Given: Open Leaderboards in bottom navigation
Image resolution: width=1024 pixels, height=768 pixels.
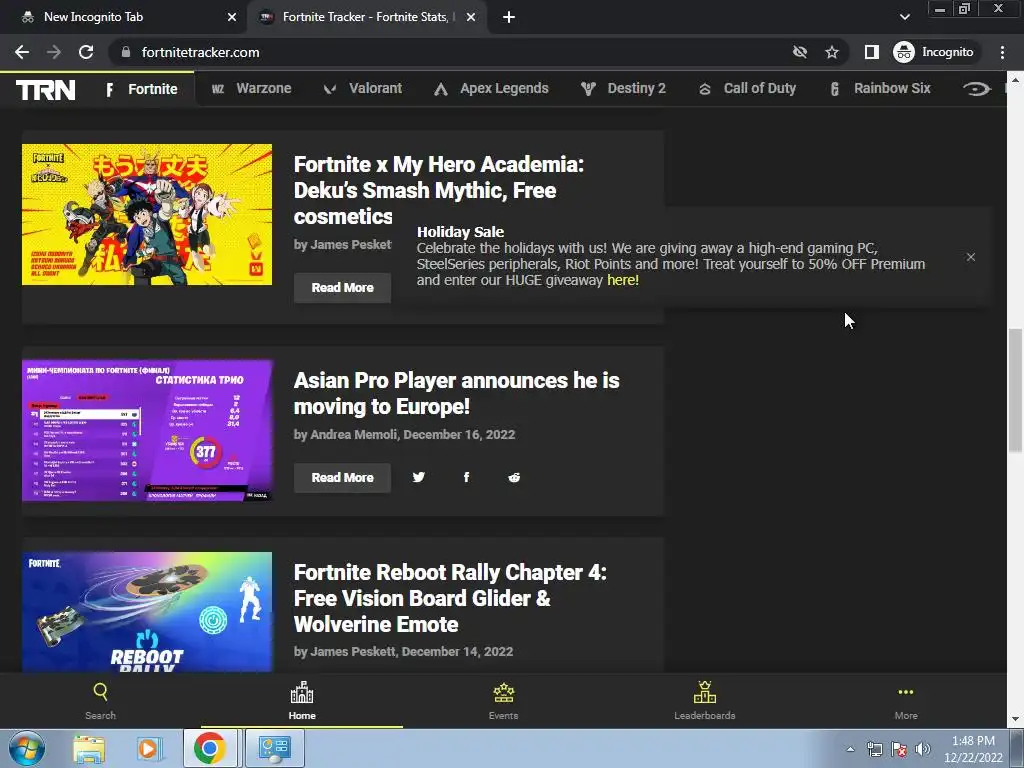Looking at the screenshot, I should [705, 701].
